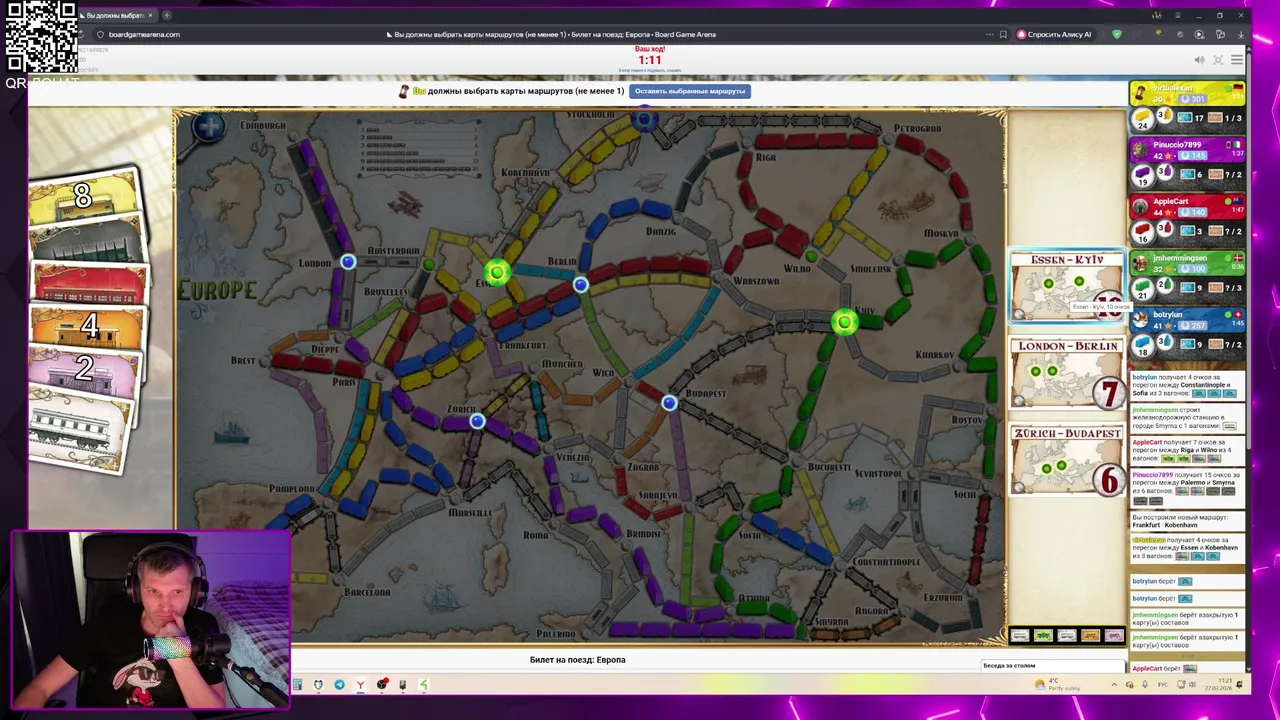Pick the first white face-up train card

[x=1020, y=636]
